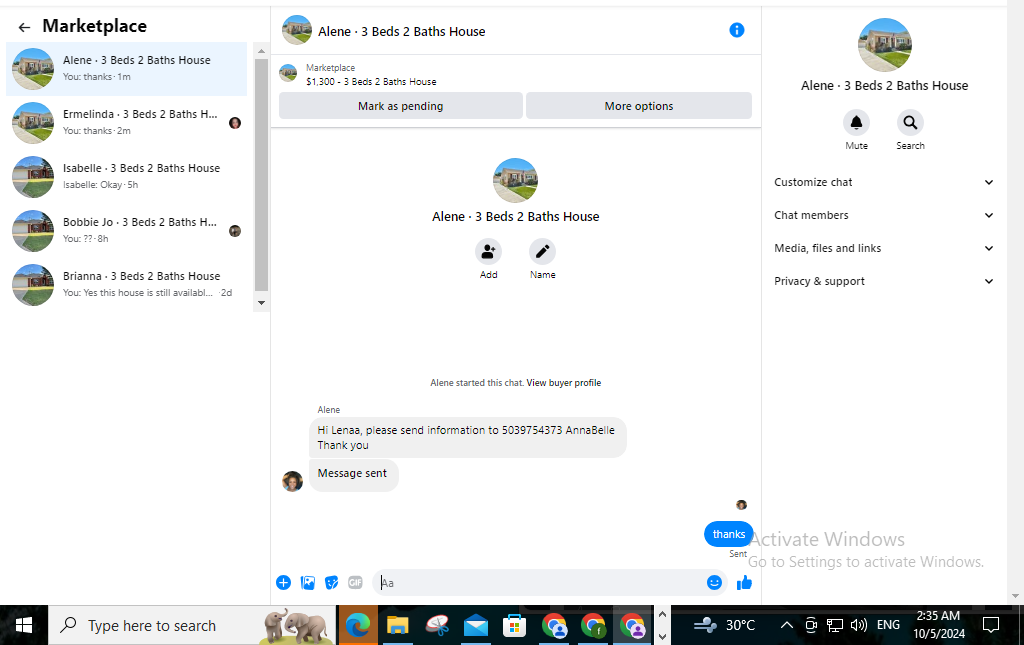
Task: Click Alene's avatar beside Message sent
Action: click(x=293, y=482)
